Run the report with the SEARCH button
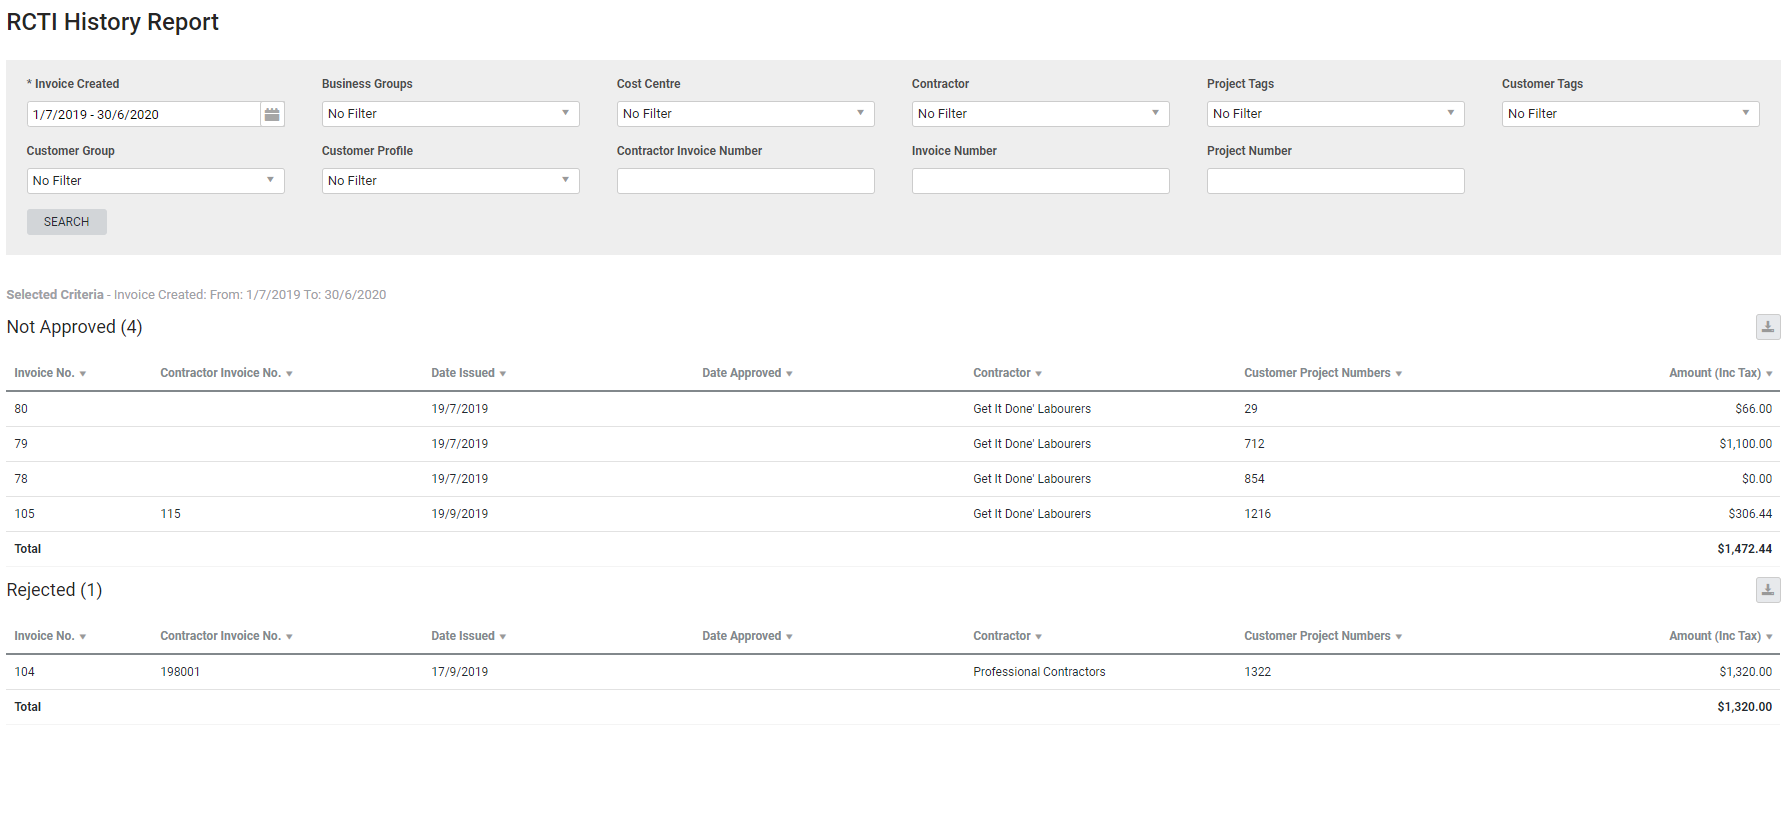 coord(66,222)
